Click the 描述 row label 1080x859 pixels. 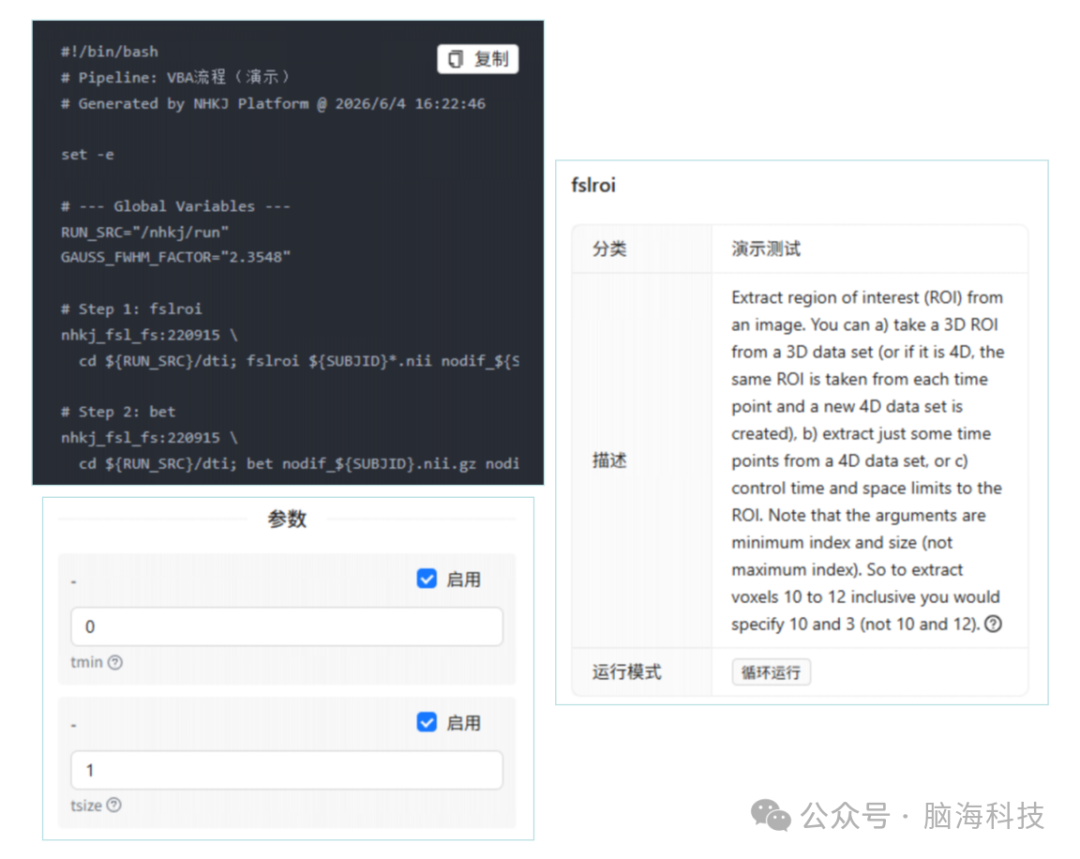click(x=610, y=460)
